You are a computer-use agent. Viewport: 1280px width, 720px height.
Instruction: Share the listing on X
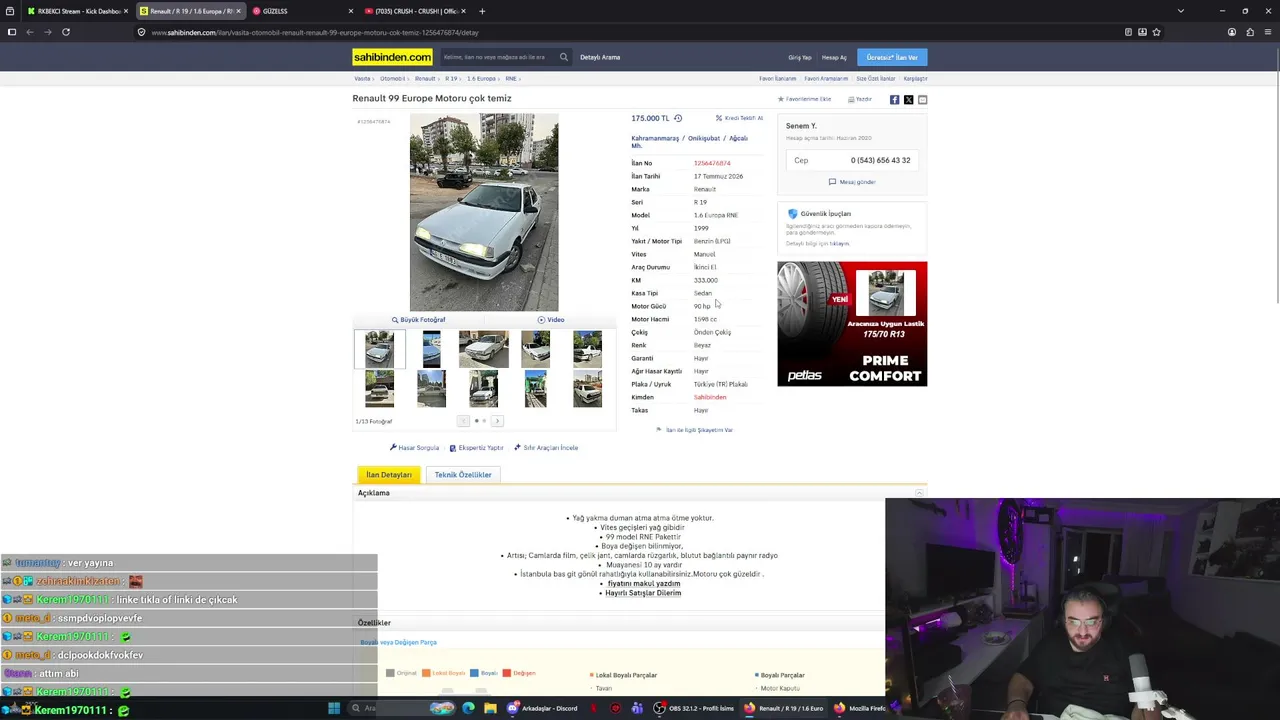(908, 100)
